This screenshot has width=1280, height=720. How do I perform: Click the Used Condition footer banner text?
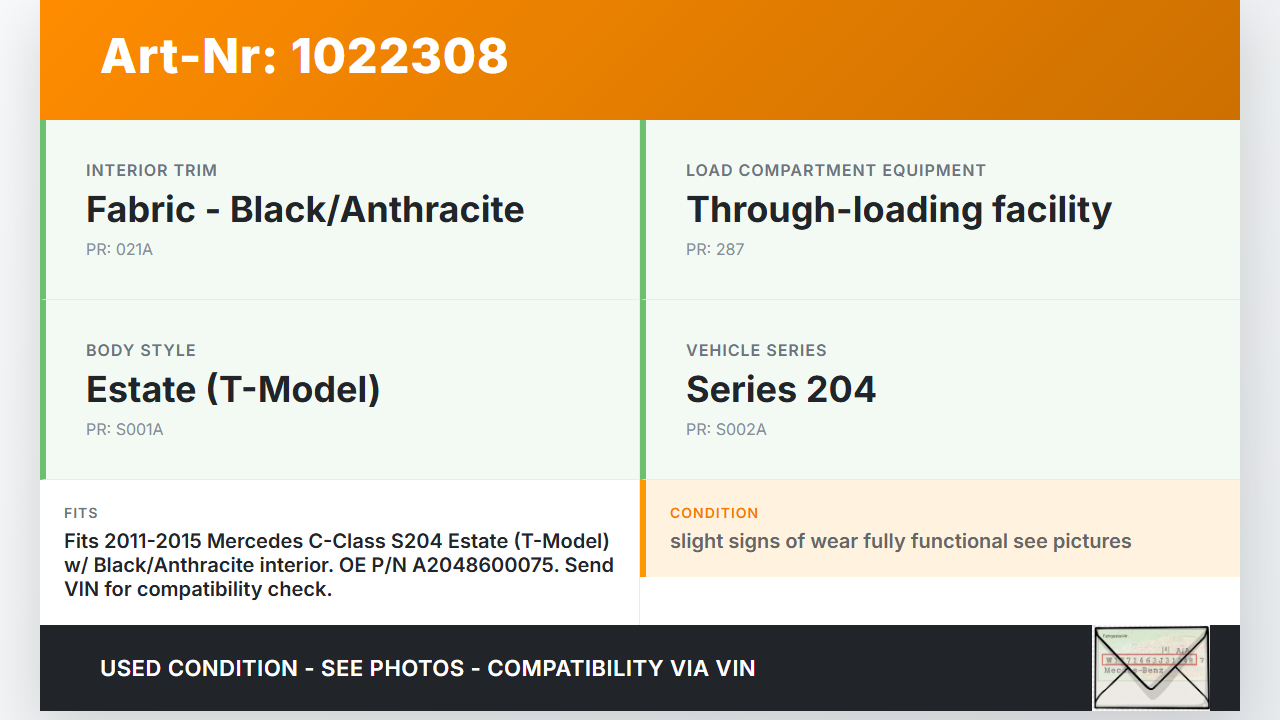click(x=427, y=668)
